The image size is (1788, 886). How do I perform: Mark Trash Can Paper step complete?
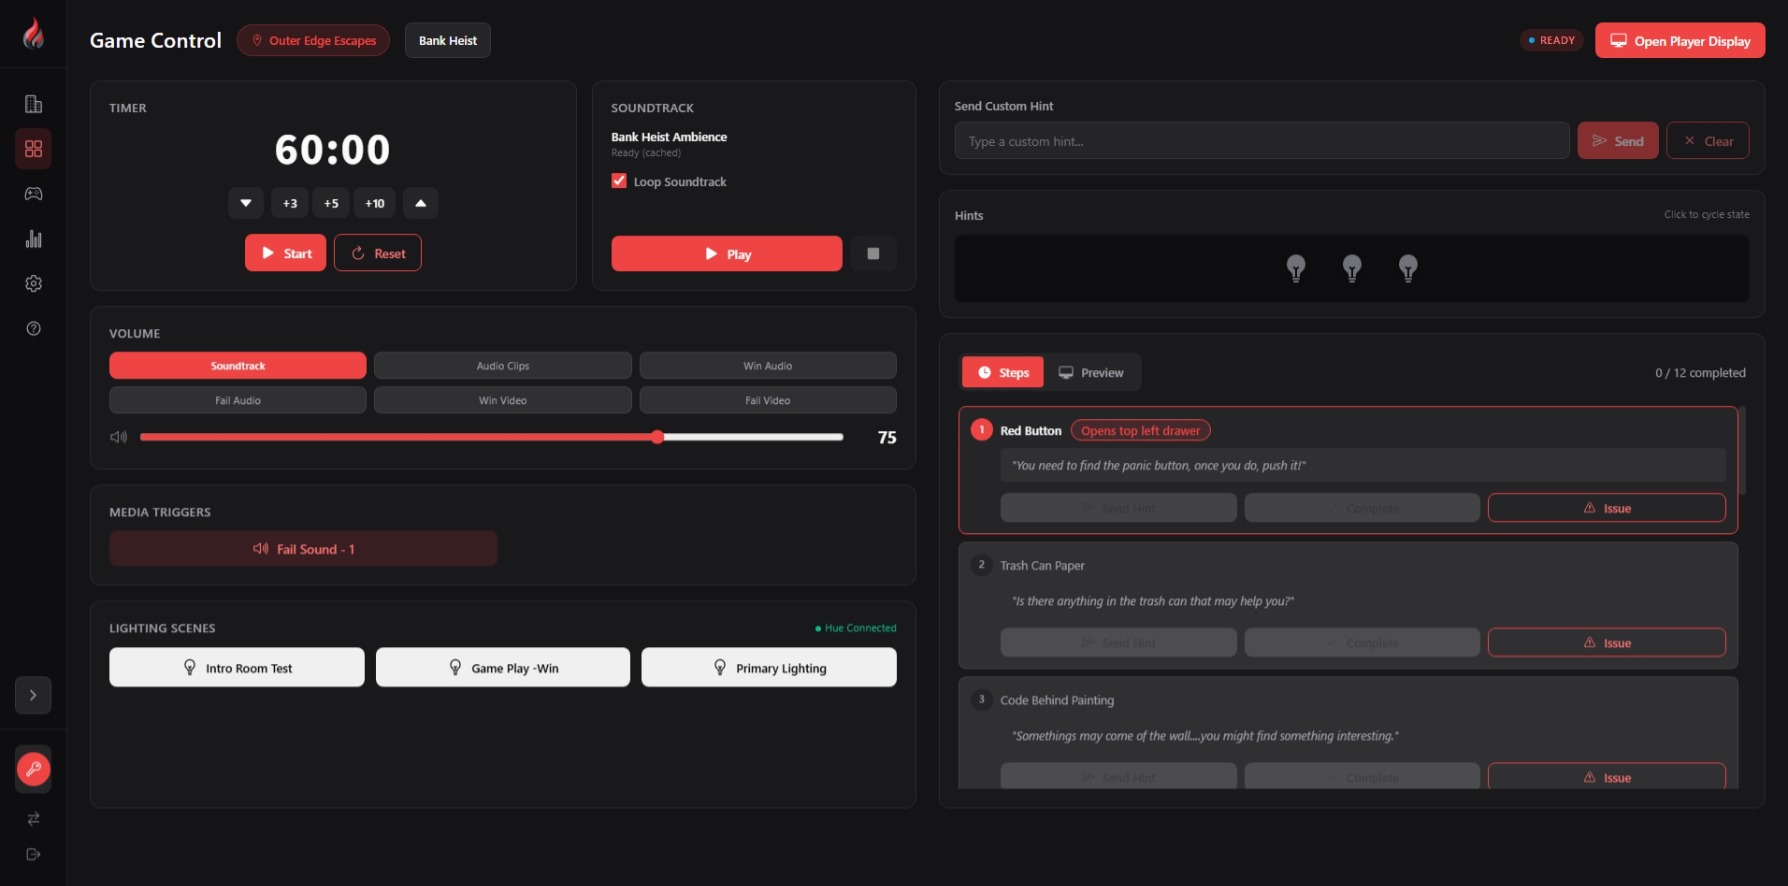[1362, 643]
